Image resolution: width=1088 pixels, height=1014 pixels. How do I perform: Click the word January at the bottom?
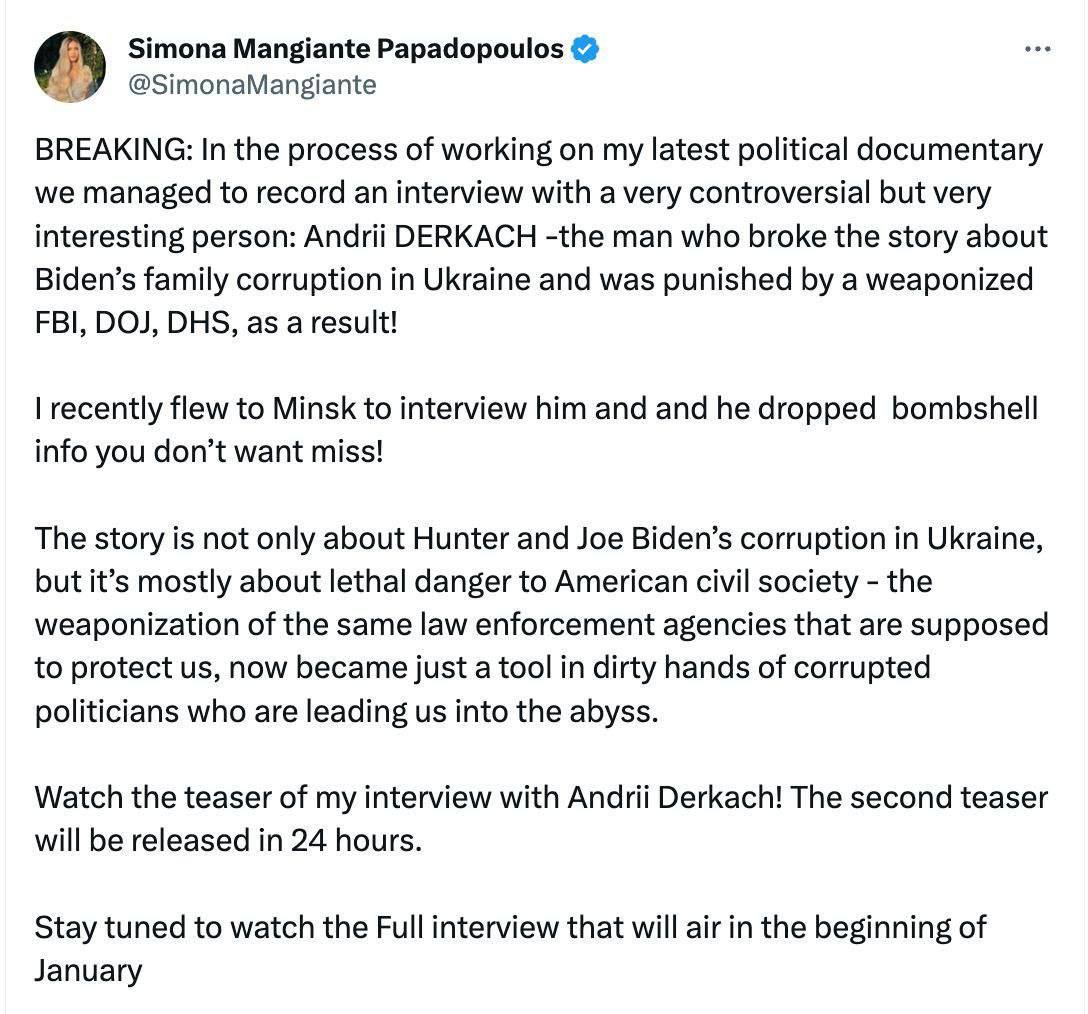tap(88, 971)
